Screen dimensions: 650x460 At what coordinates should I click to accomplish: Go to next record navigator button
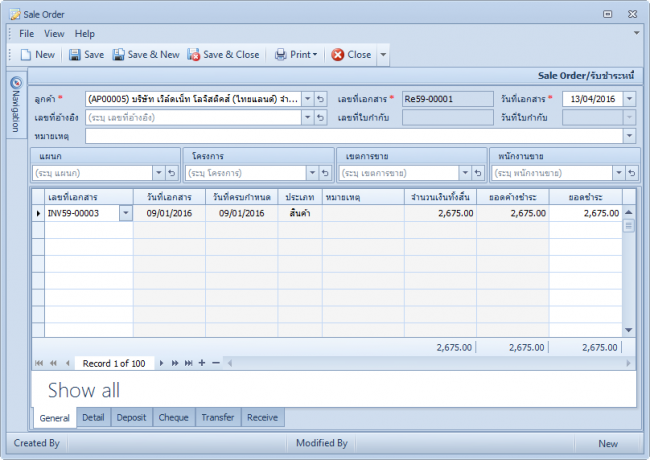tap(161, 363)
